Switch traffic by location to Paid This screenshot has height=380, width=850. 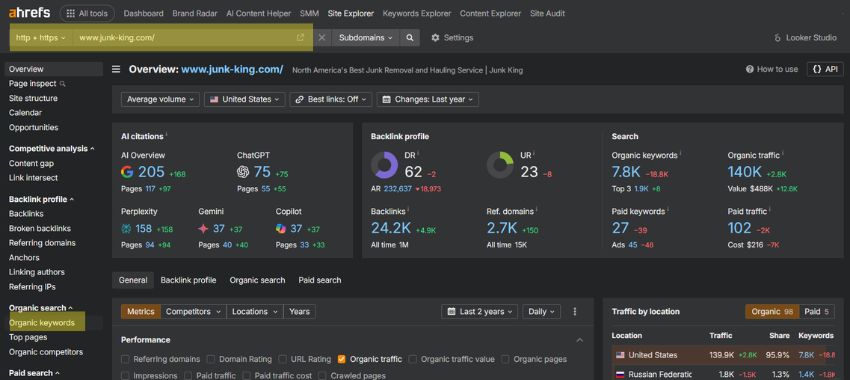(x=817, y=312)
